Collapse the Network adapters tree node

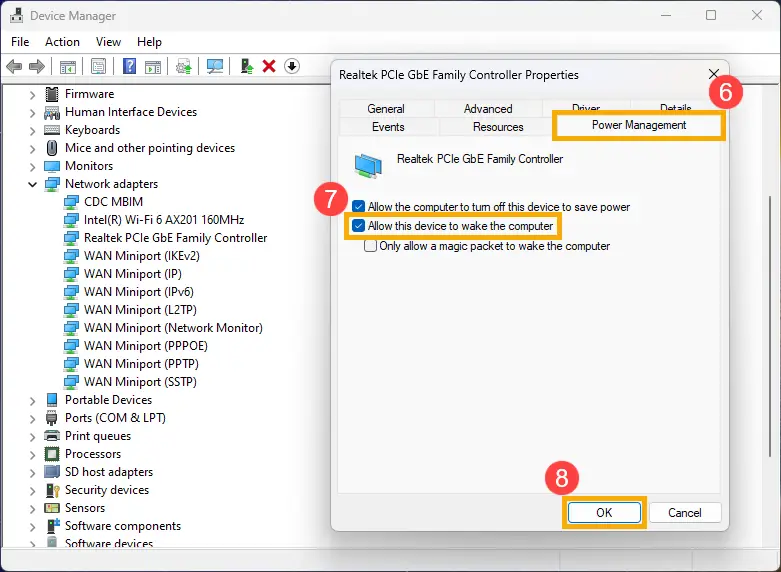32,184
